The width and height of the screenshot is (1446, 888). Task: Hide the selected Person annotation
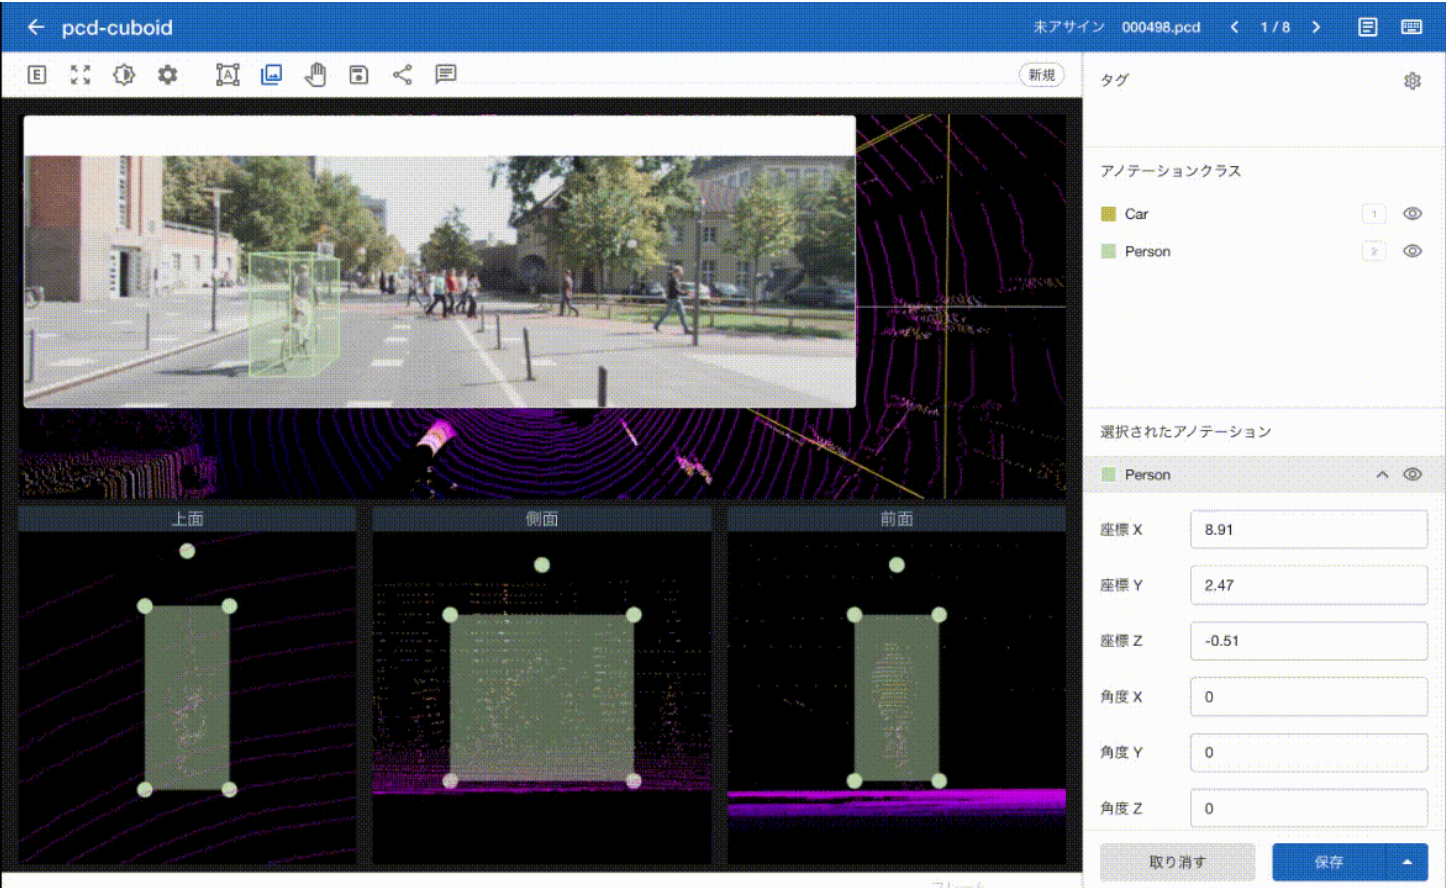1412,474
